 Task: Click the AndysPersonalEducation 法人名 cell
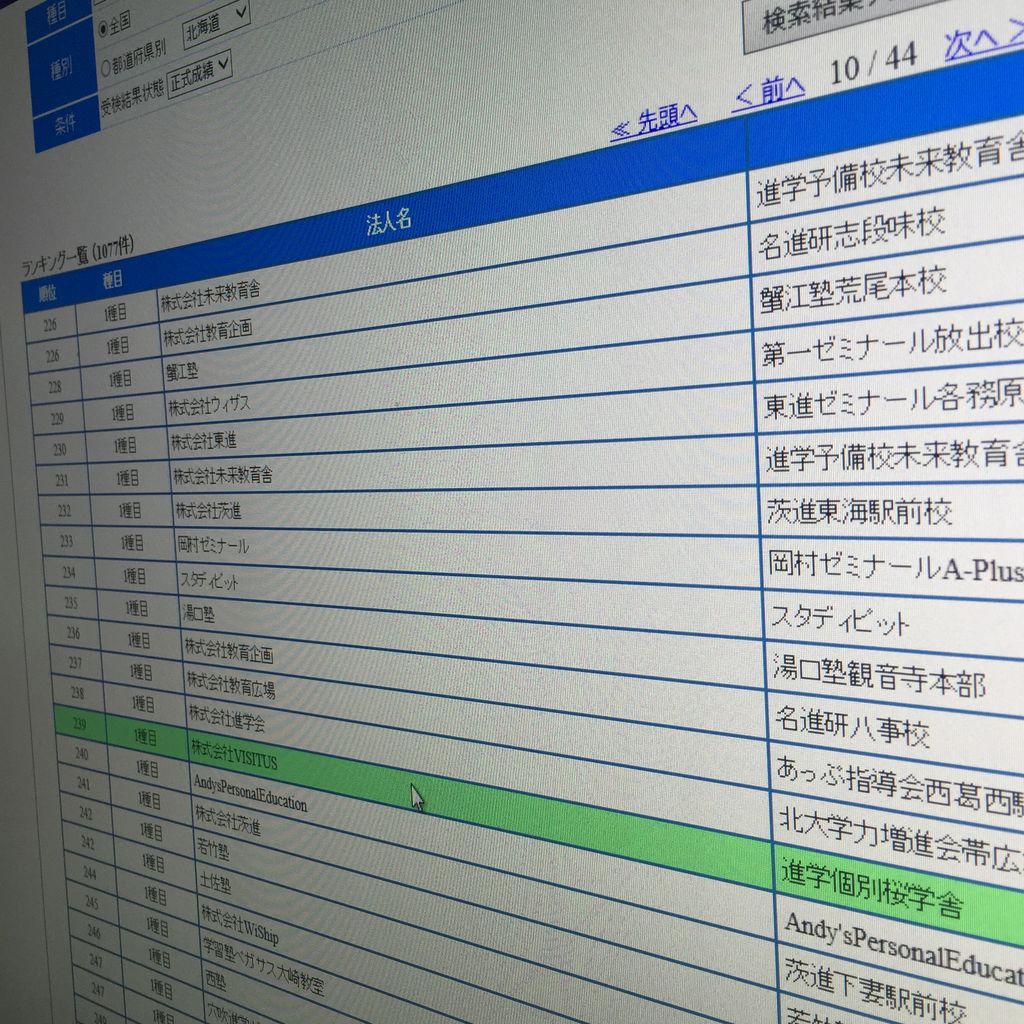tap(250, 793)
